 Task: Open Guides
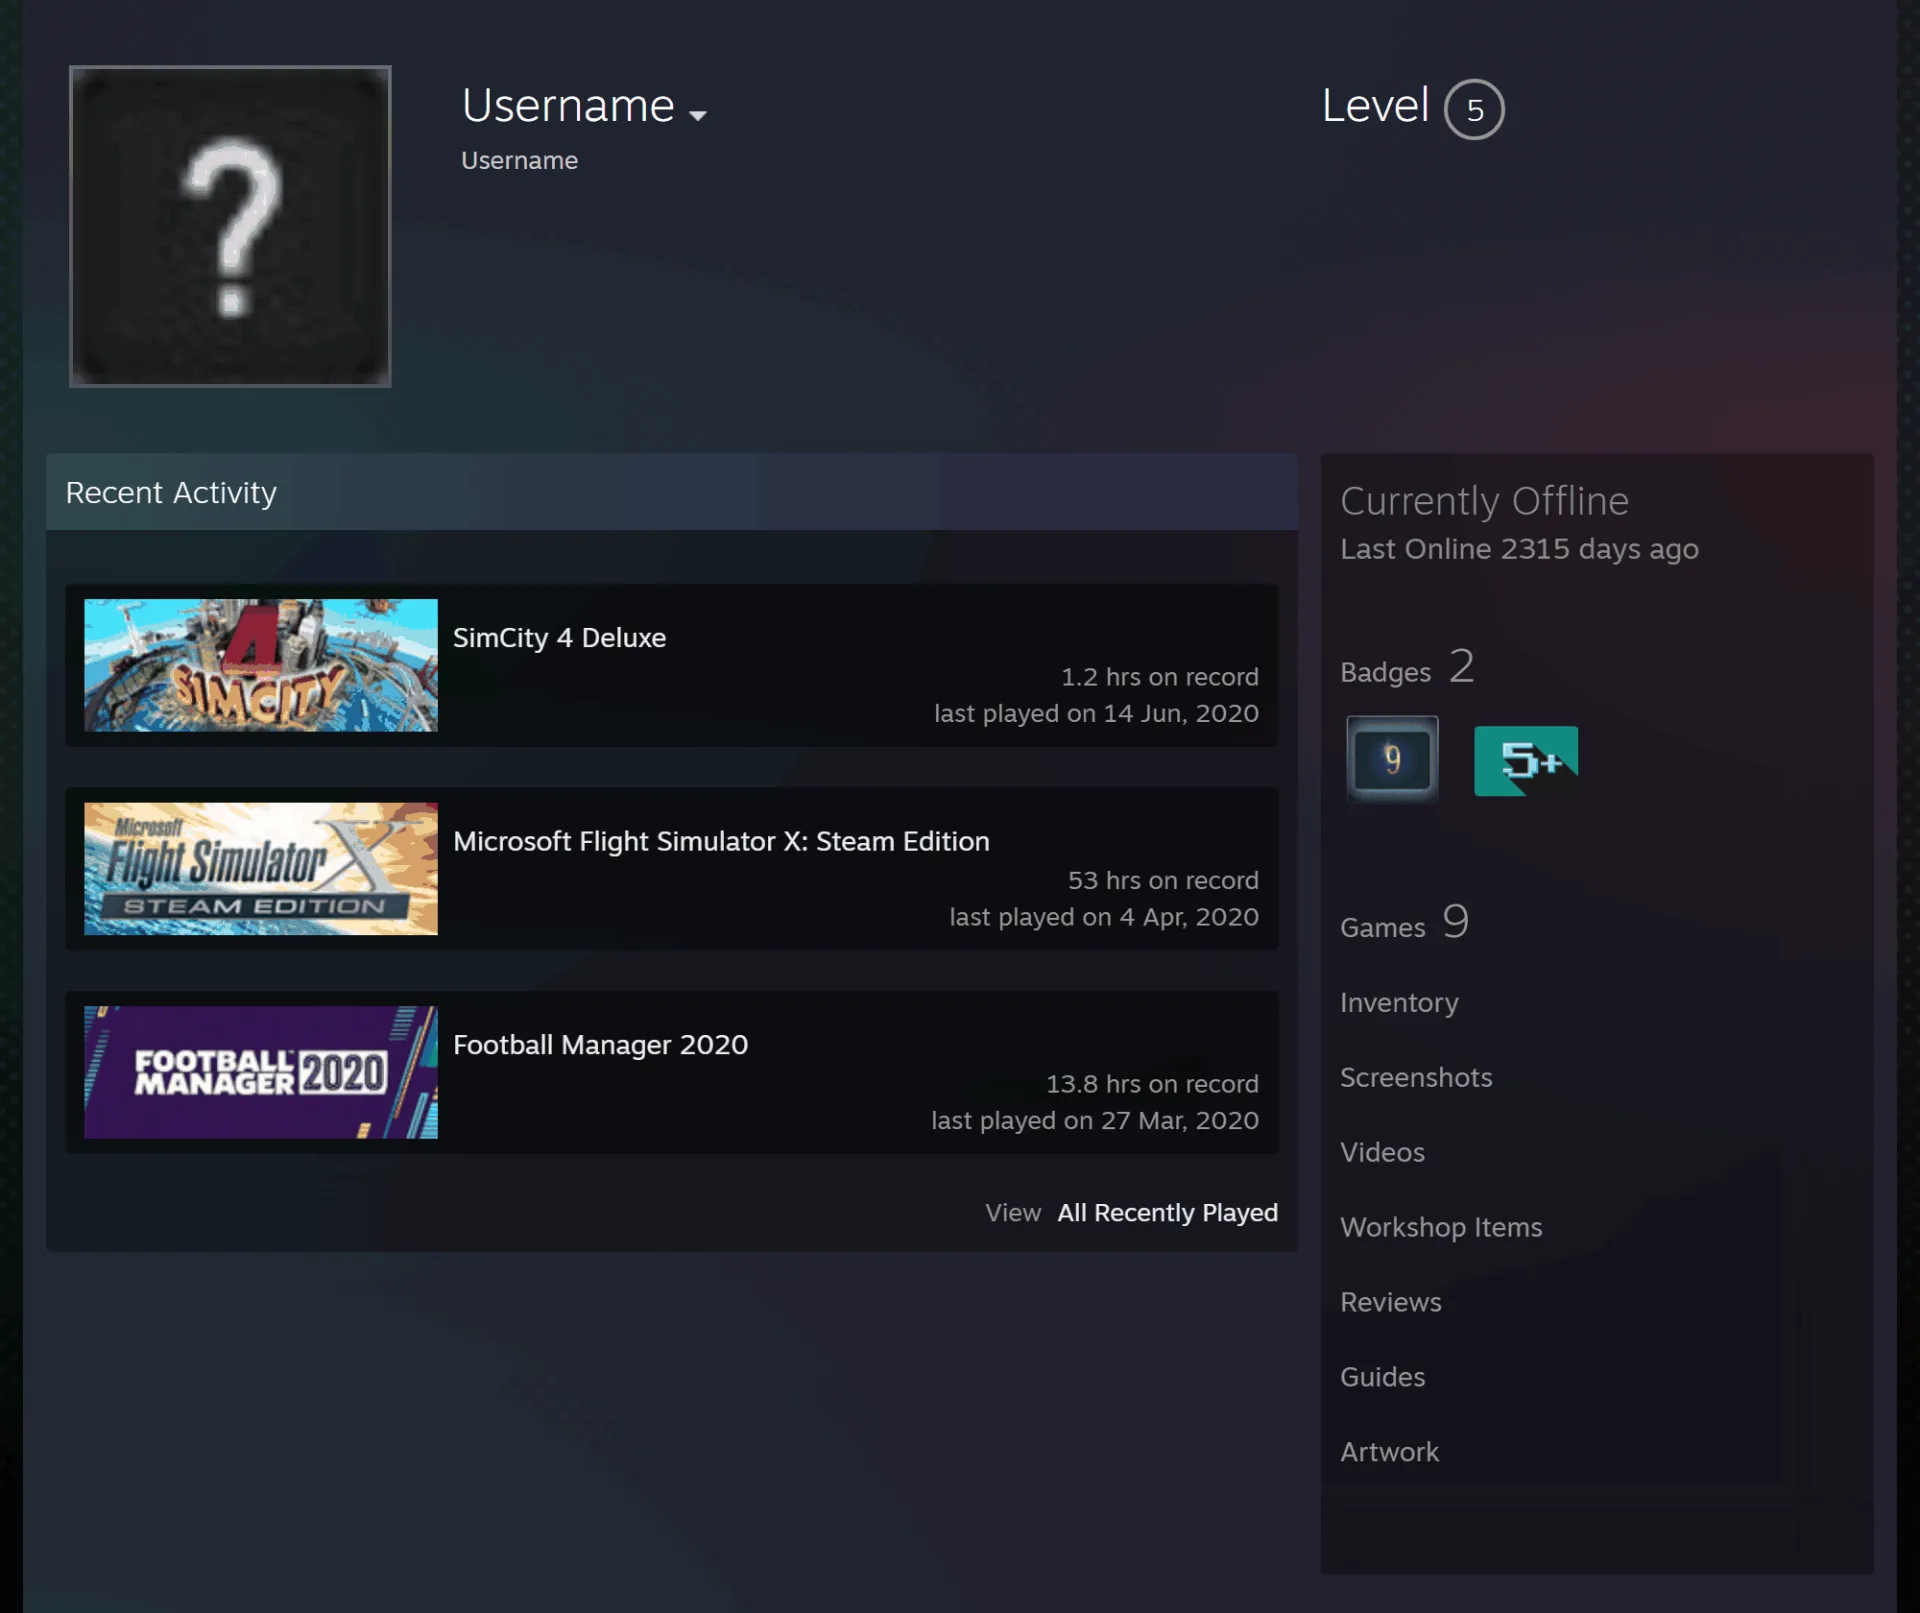click(x=1382, y=1377)
